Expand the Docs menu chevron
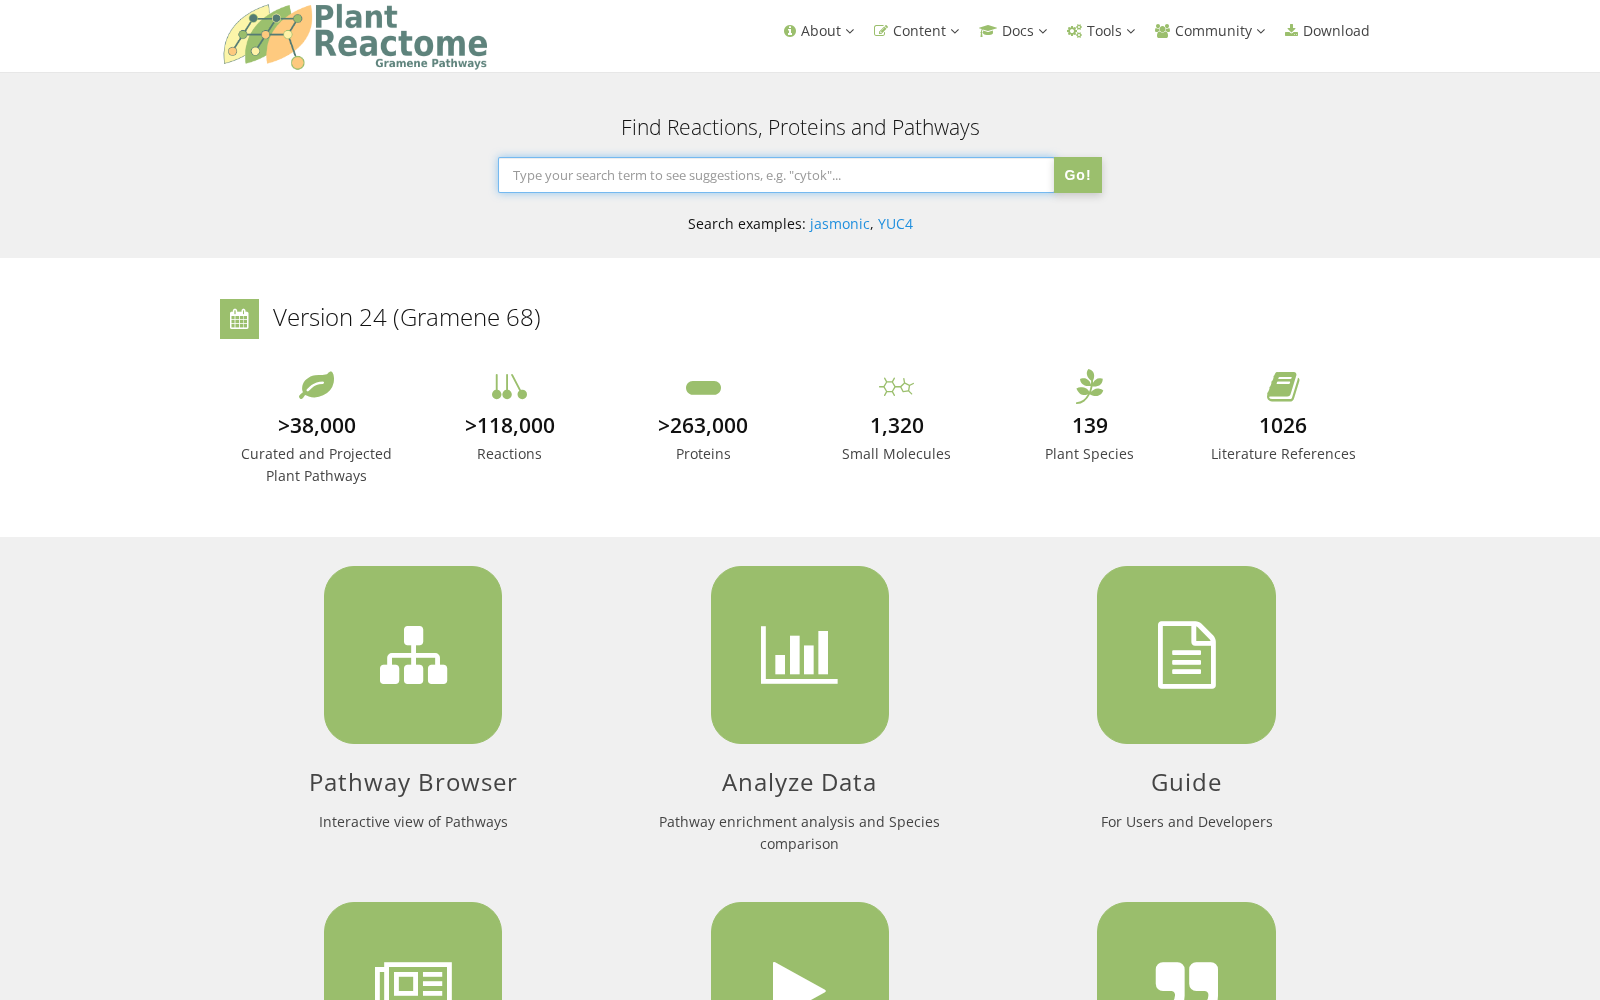 coord(1043,31)
